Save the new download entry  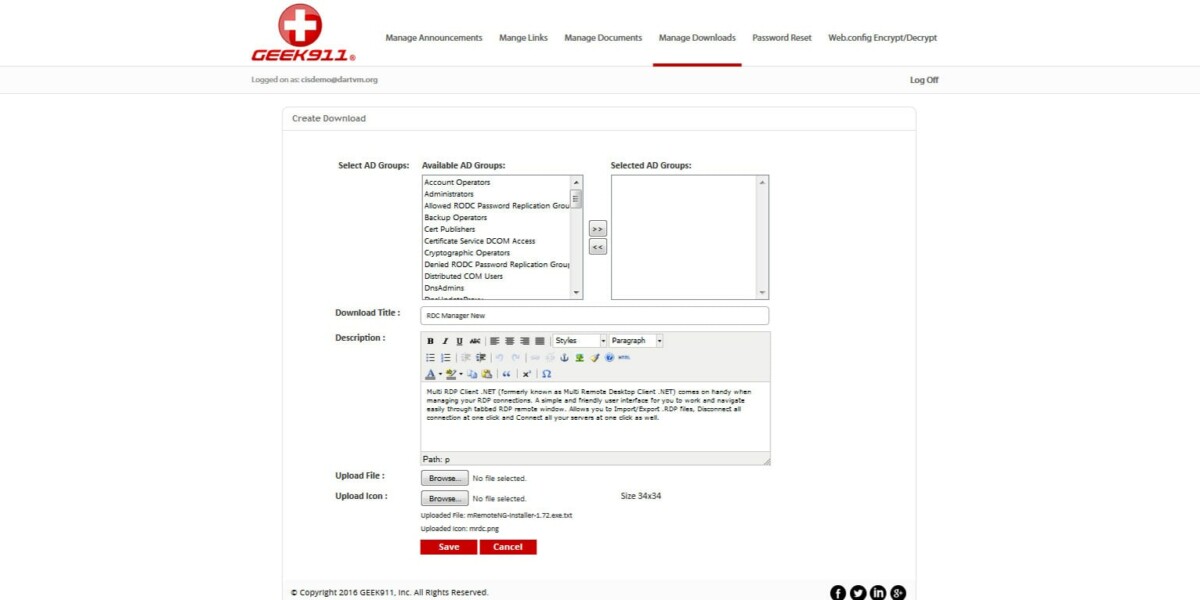click(x=447, y=546)
